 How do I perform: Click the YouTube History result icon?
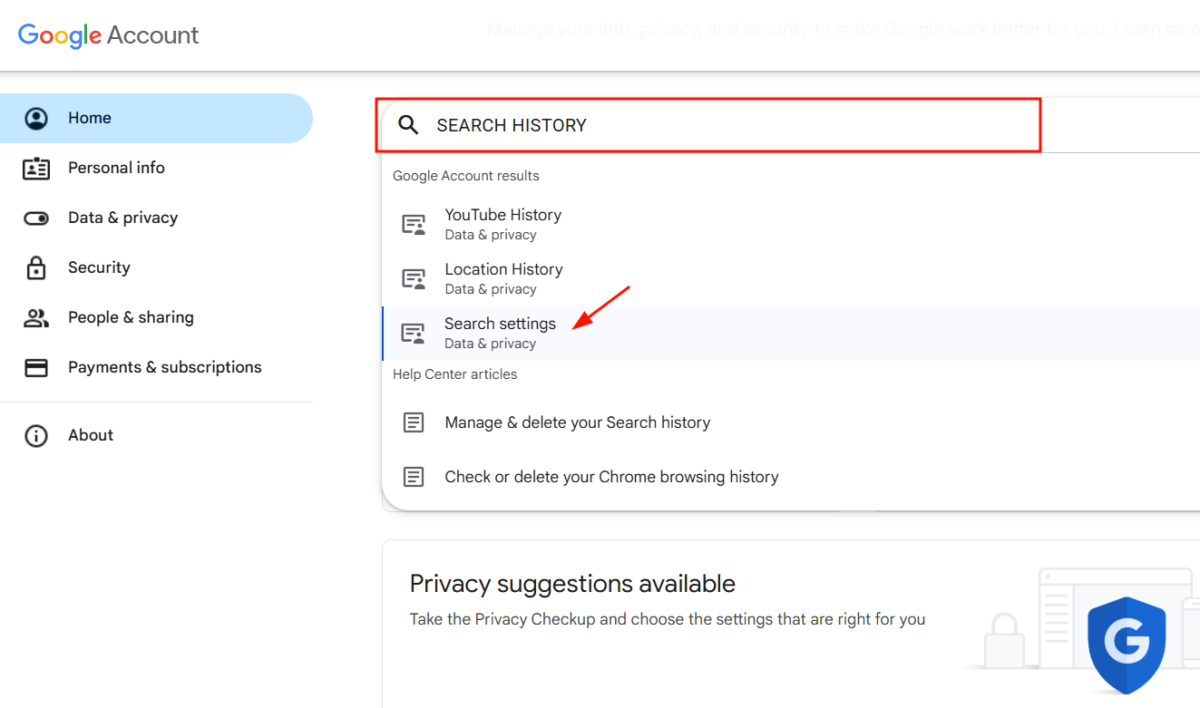(413, 224)
